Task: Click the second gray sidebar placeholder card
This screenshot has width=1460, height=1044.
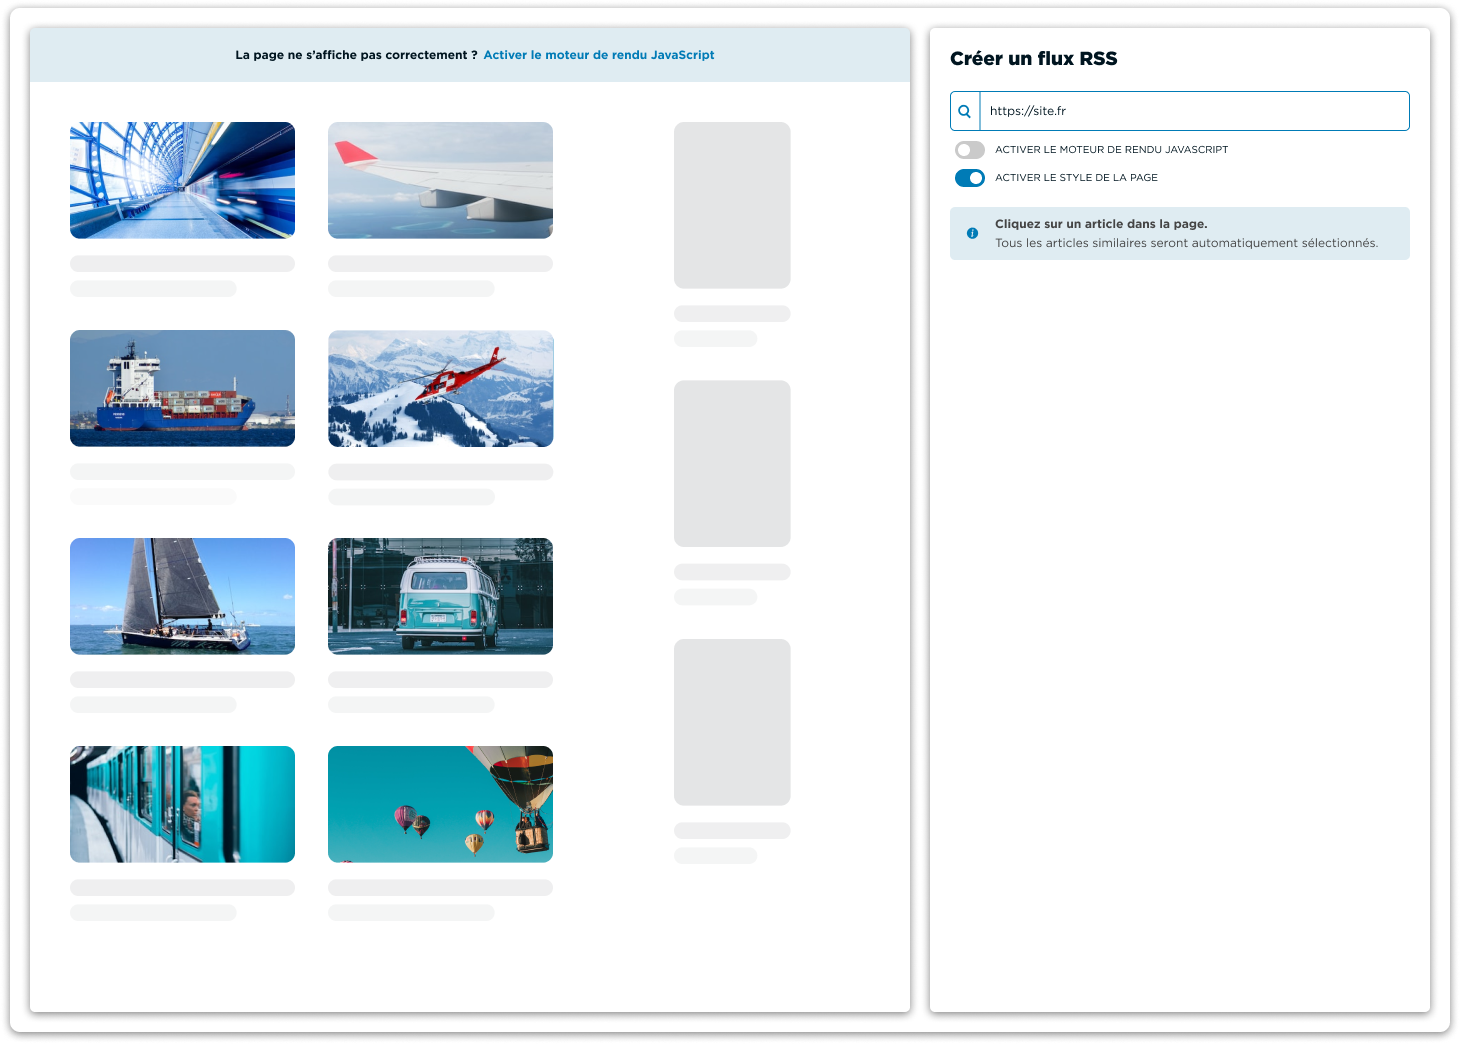Action: coord(732,463)
